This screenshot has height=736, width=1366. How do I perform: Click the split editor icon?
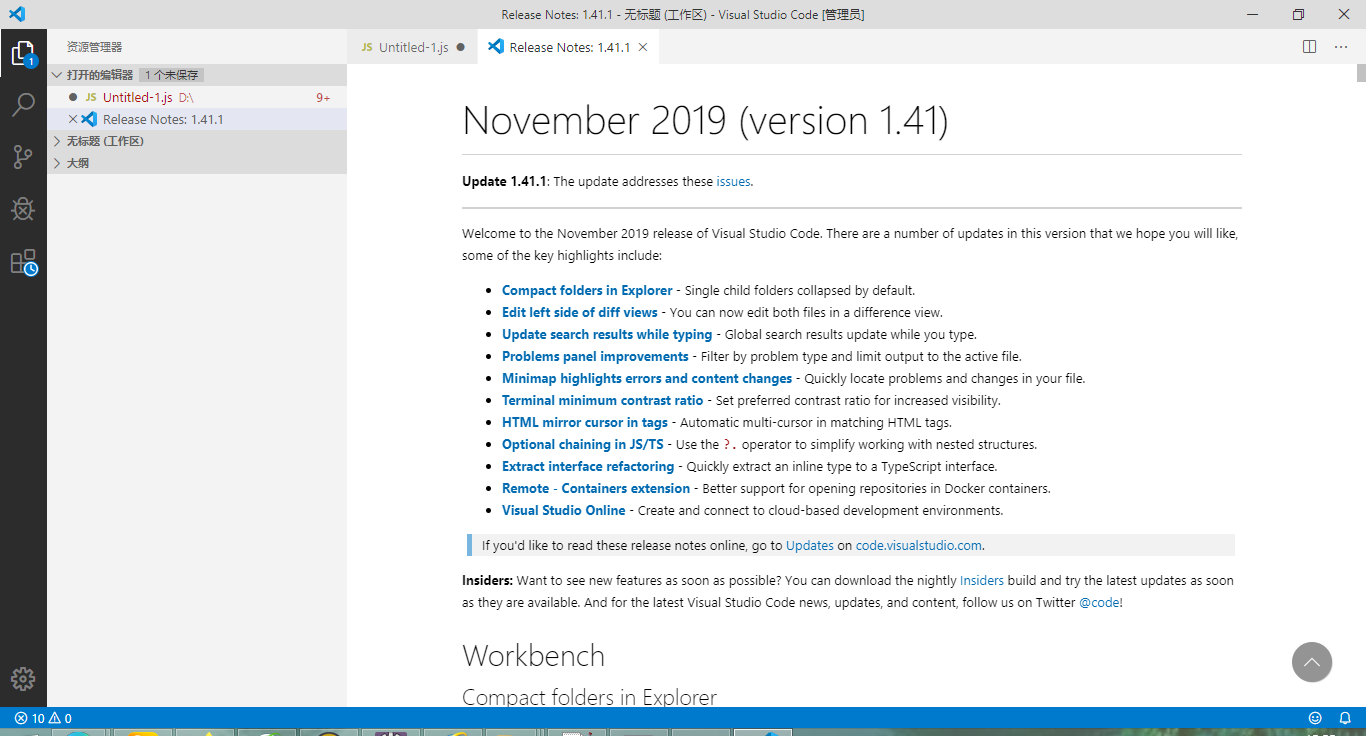pyautogui.click(x=1310, y=47)
